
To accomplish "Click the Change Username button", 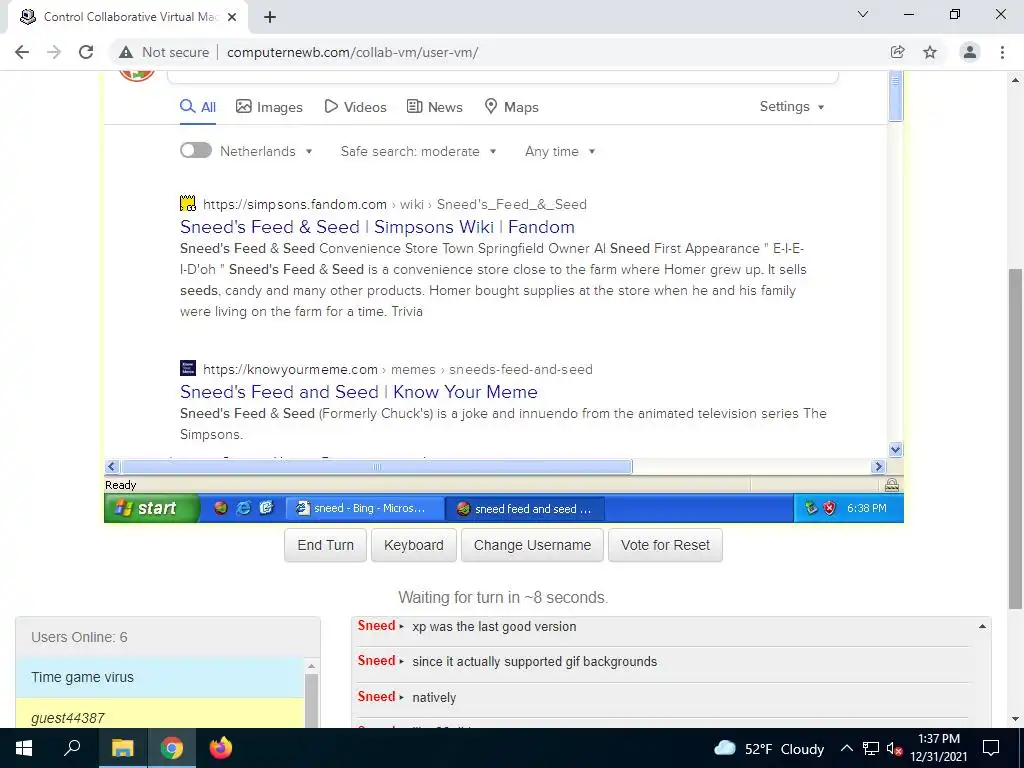I will [x=532, y=545].
